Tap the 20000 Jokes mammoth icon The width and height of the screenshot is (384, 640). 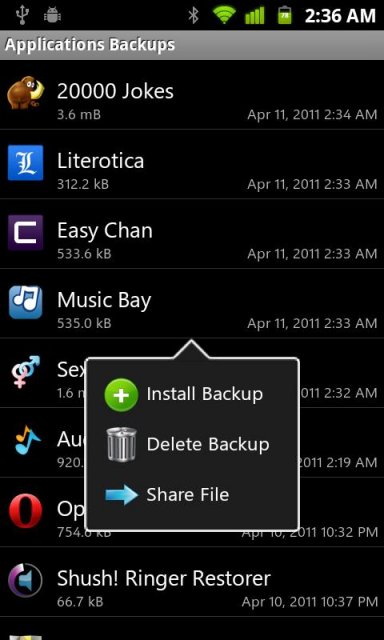(x=25, y=94)
